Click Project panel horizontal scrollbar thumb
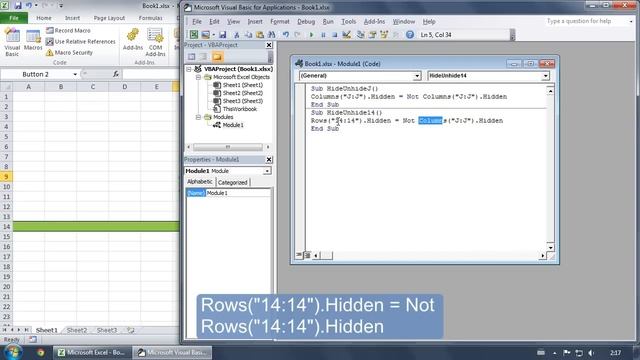Screen dimensions: 640x360 (x=228, y=147)
